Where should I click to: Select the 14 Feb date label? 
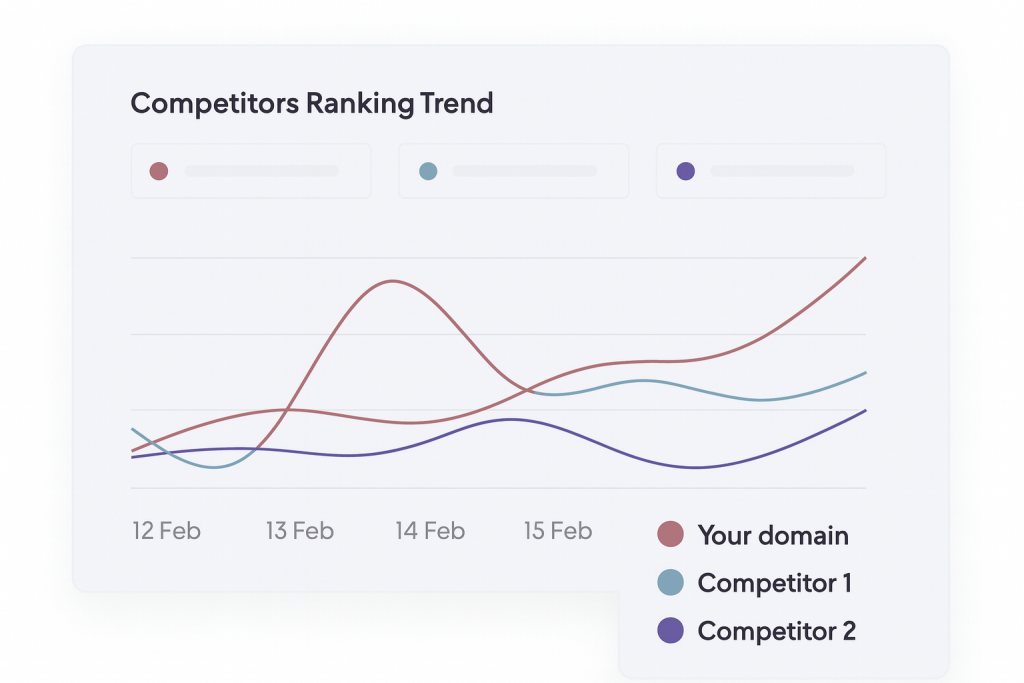[430, 530]
